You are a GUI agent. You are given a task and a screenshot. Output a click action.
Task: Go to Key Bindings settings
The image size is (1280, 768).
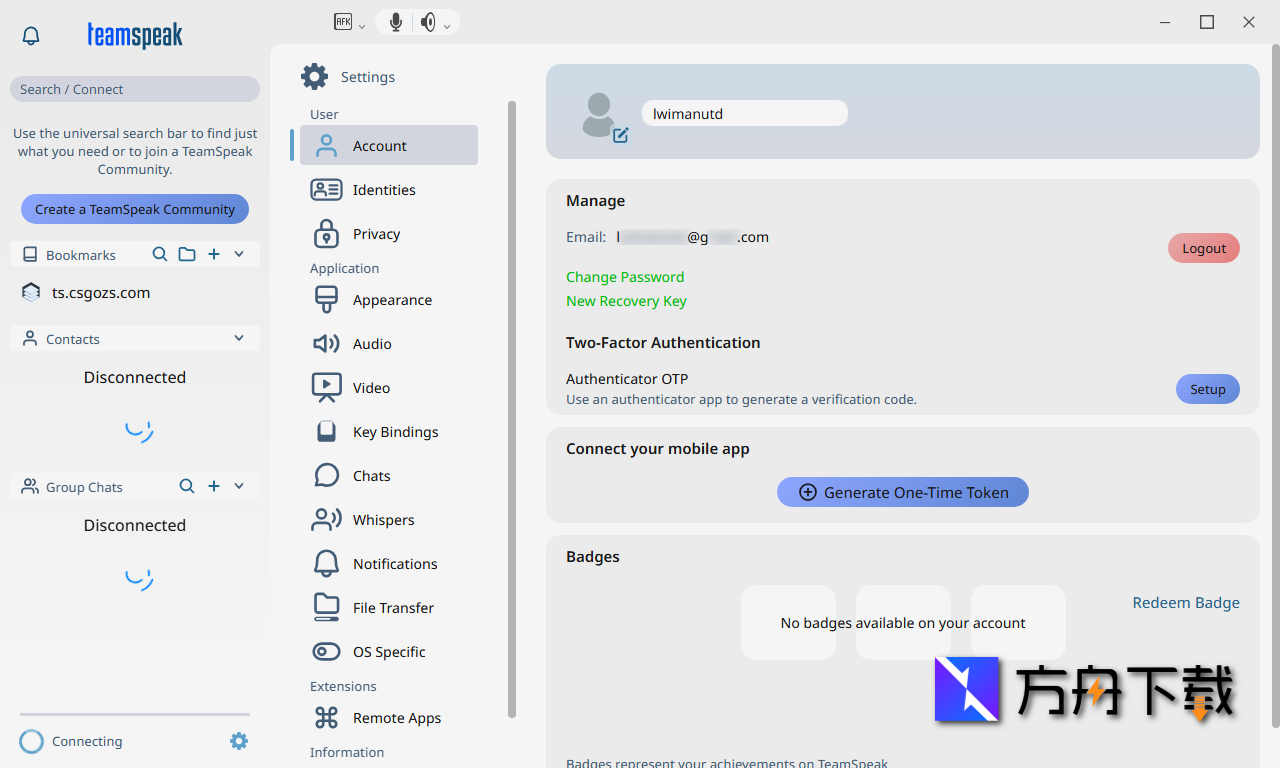[x=395, y=432]
